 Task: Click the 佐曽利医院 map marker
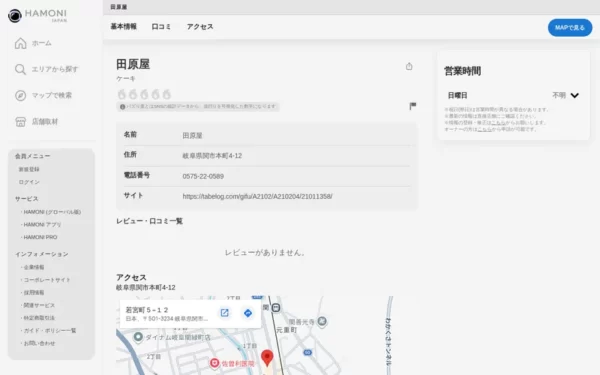pyautogui.click(x=215, y=363)
